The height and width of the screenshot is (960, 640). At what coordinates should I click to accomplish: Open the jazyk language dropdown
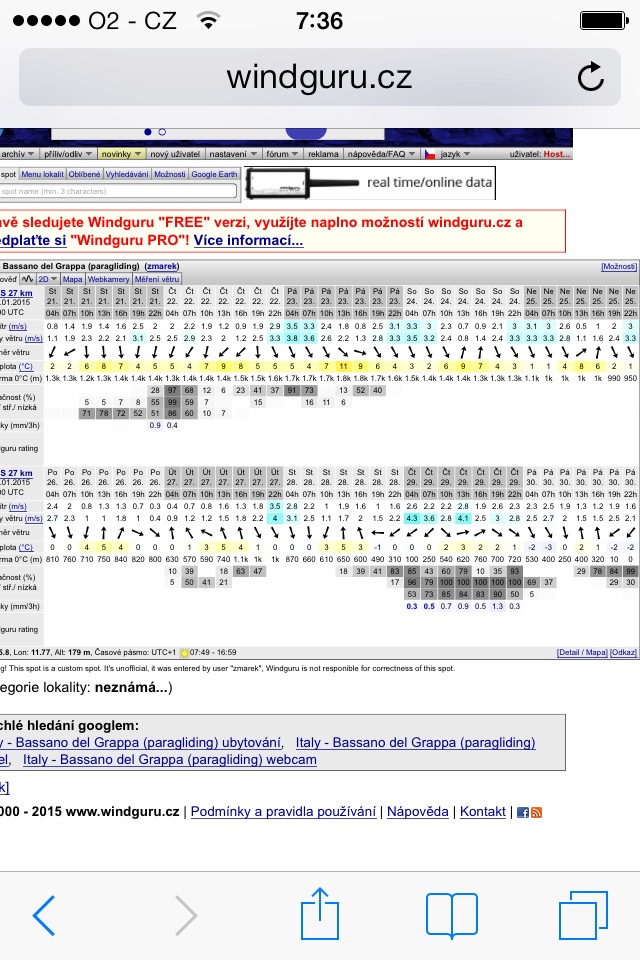(455, 154)
